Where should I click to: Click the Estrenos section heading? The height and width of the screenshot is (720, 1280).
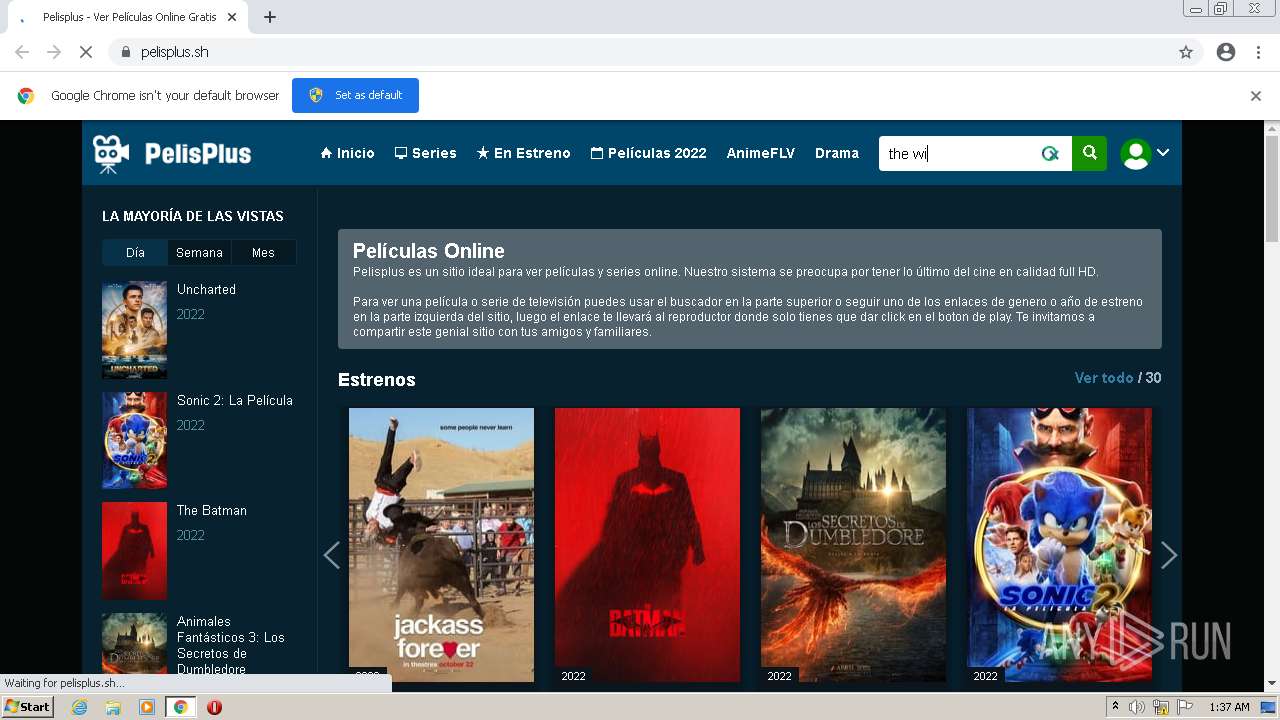click(377, 380)
